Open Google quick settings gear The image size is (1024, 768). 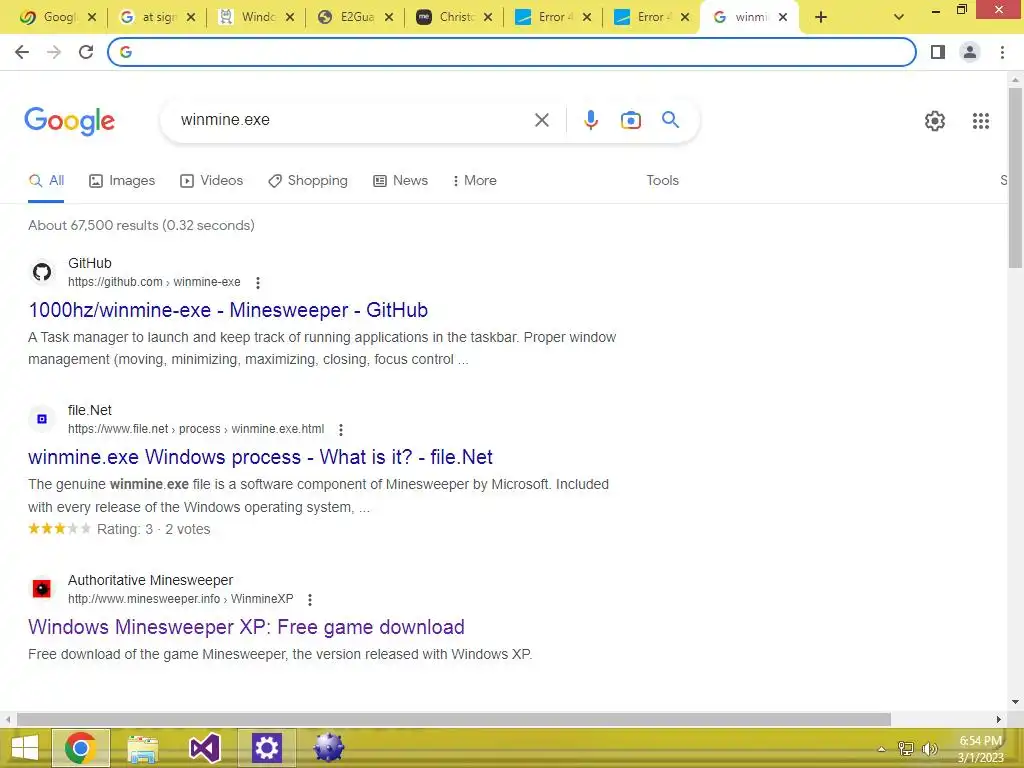[x=935, y=121]
